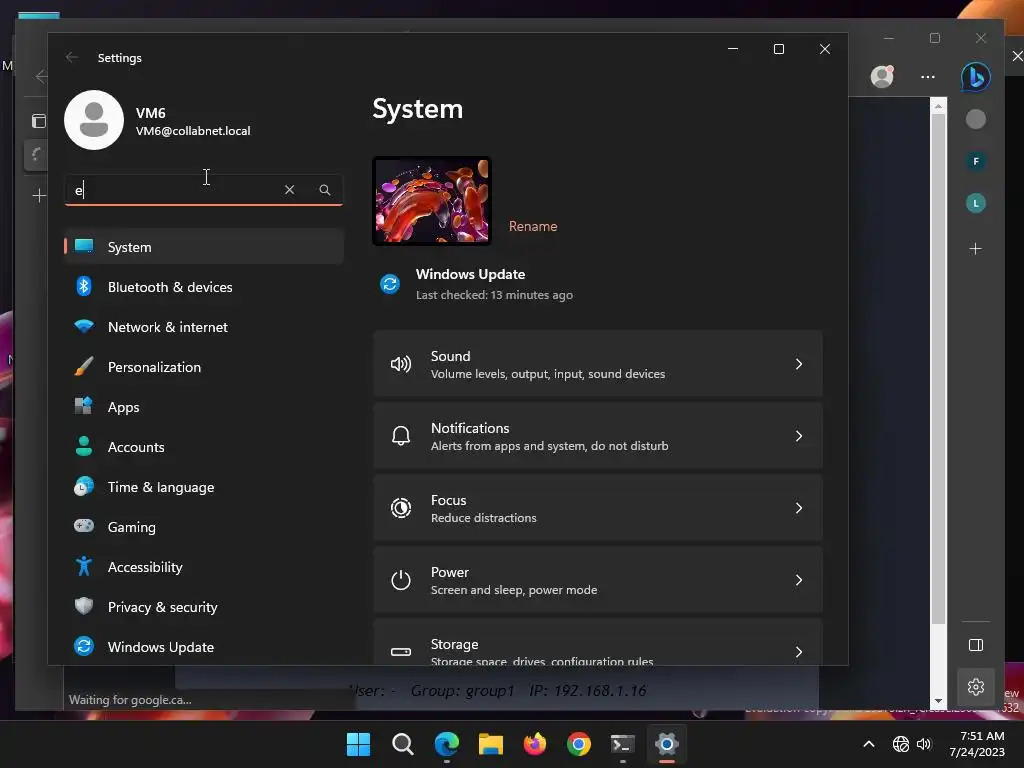The width and height of the screenshot is (1024, 768).
Task: Click the Storage drive icon
Action: tap(401, 652)
